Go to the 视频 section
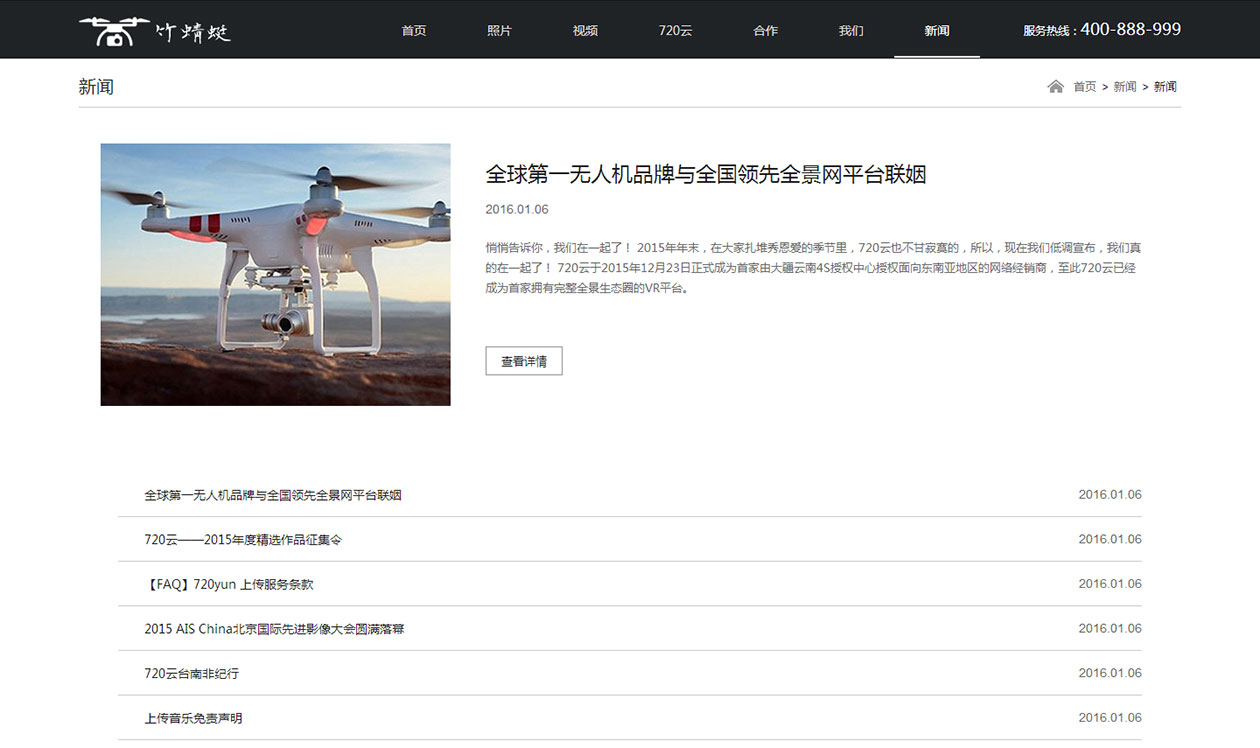This screenshot has width=1260, height=748. (585, 31)
